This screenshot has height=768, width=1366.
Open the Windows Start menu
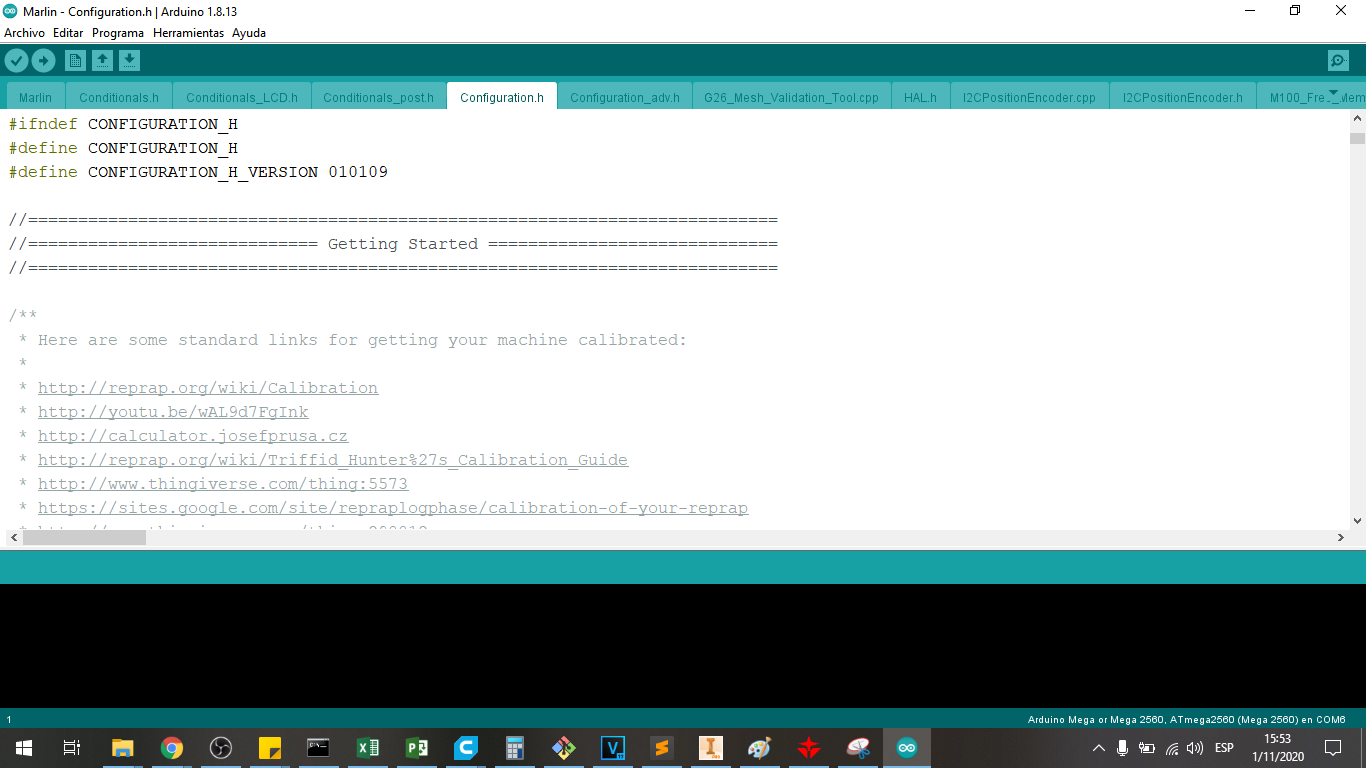click(x=24, y=748)
